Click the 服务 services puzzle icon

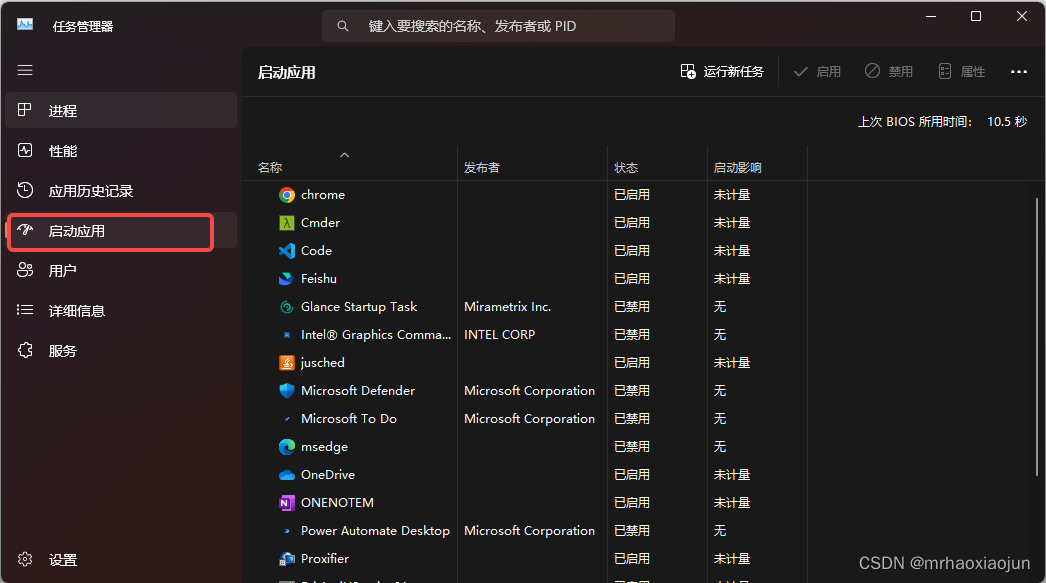(x=25, y=350)
